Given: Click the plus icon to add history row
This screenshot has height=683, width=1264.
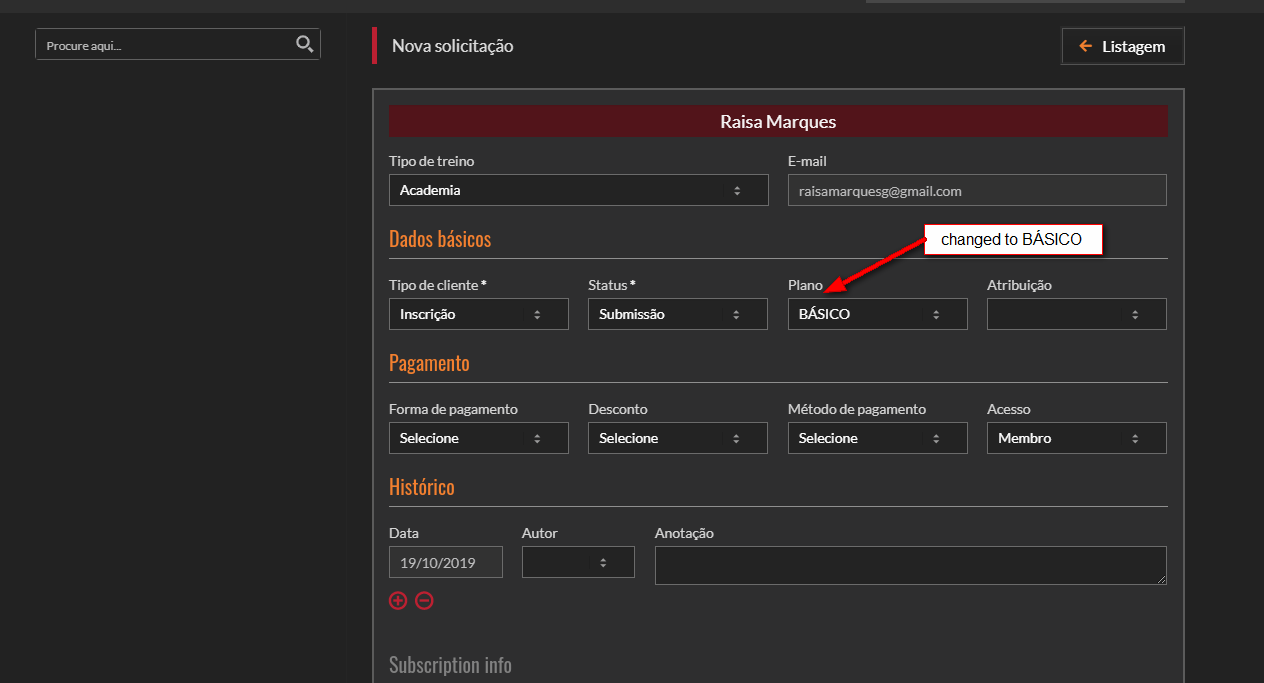Looking at the screenshot, I should point(398,601).
